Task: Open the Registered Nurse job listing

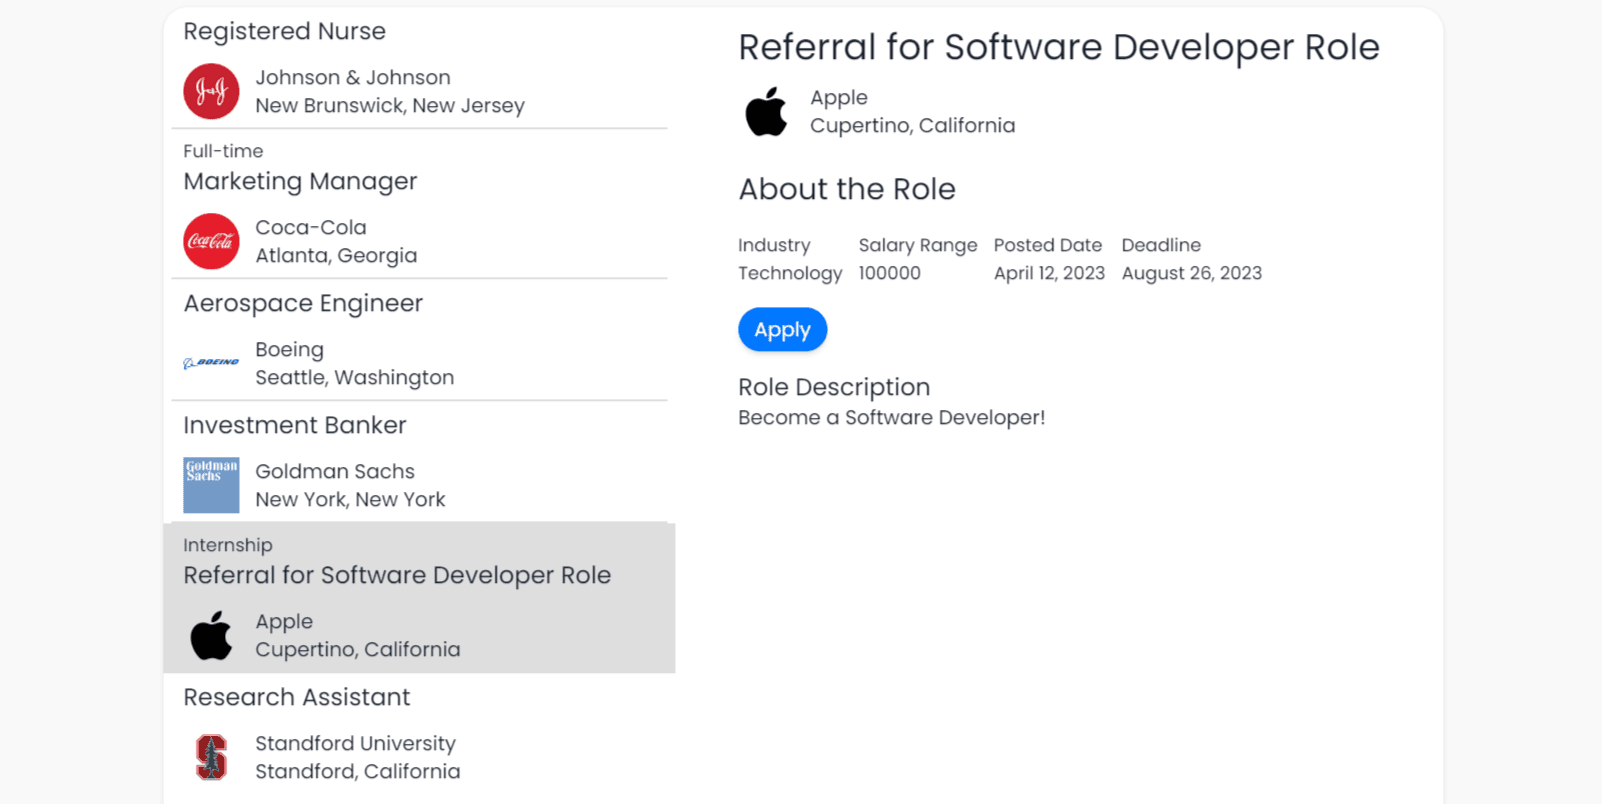Action: (x=284, y=31)
